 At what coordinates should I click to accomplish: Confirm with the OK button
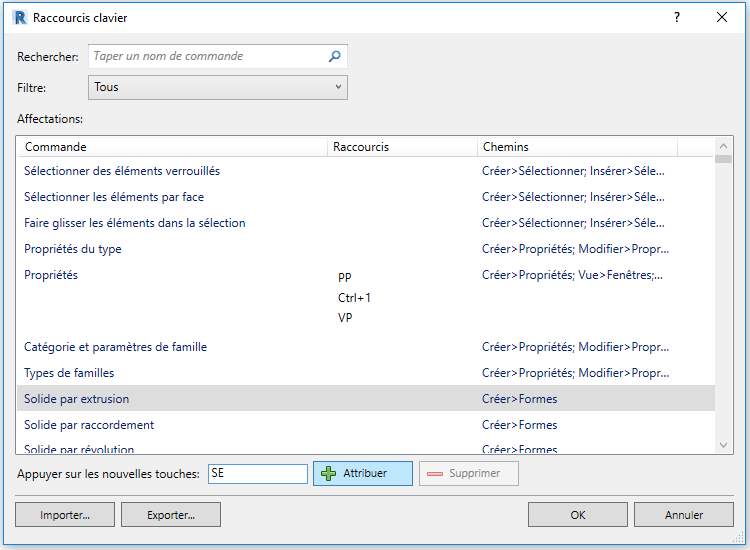577,515
